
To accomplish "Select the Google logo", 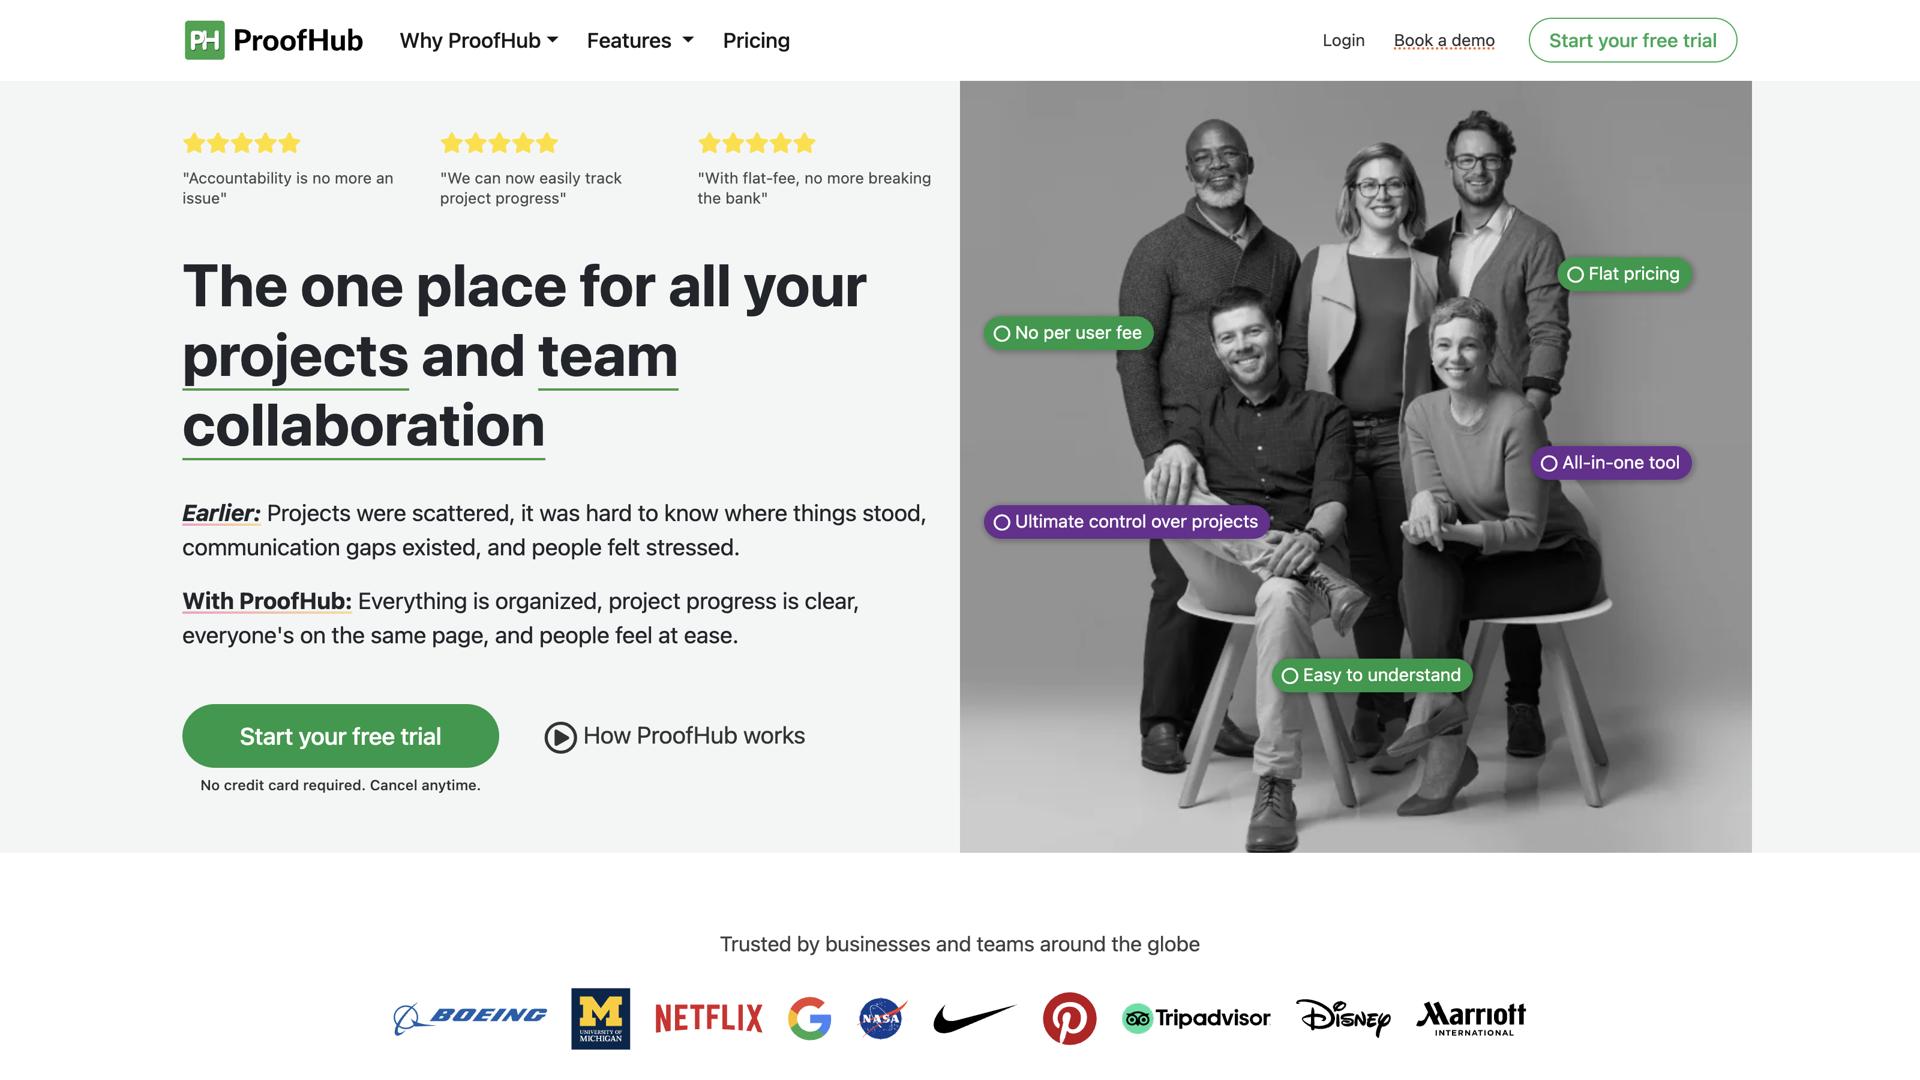I will (810, 1017).
